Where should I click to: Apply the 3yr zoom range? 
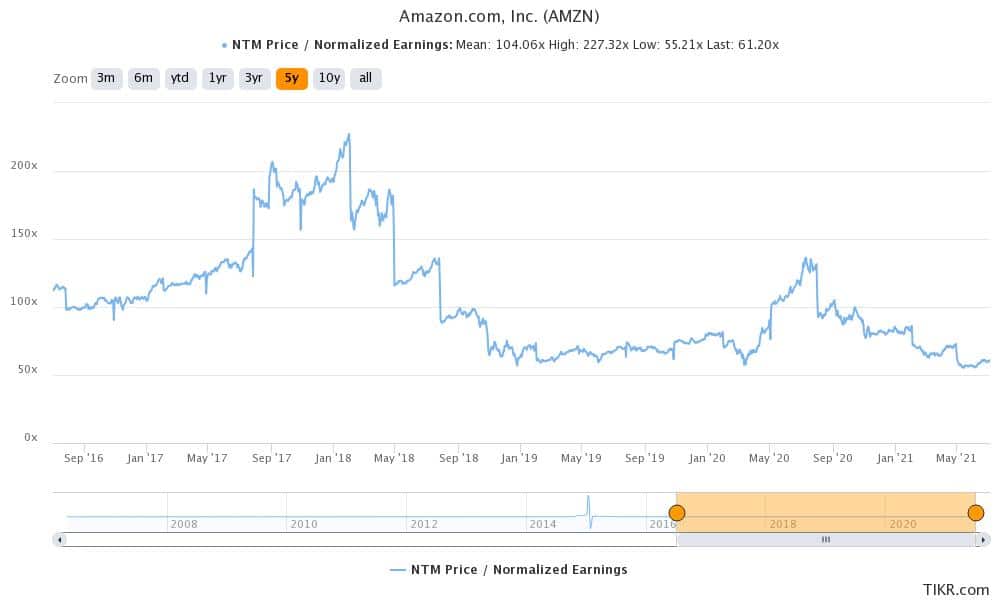tap(254, 78)
